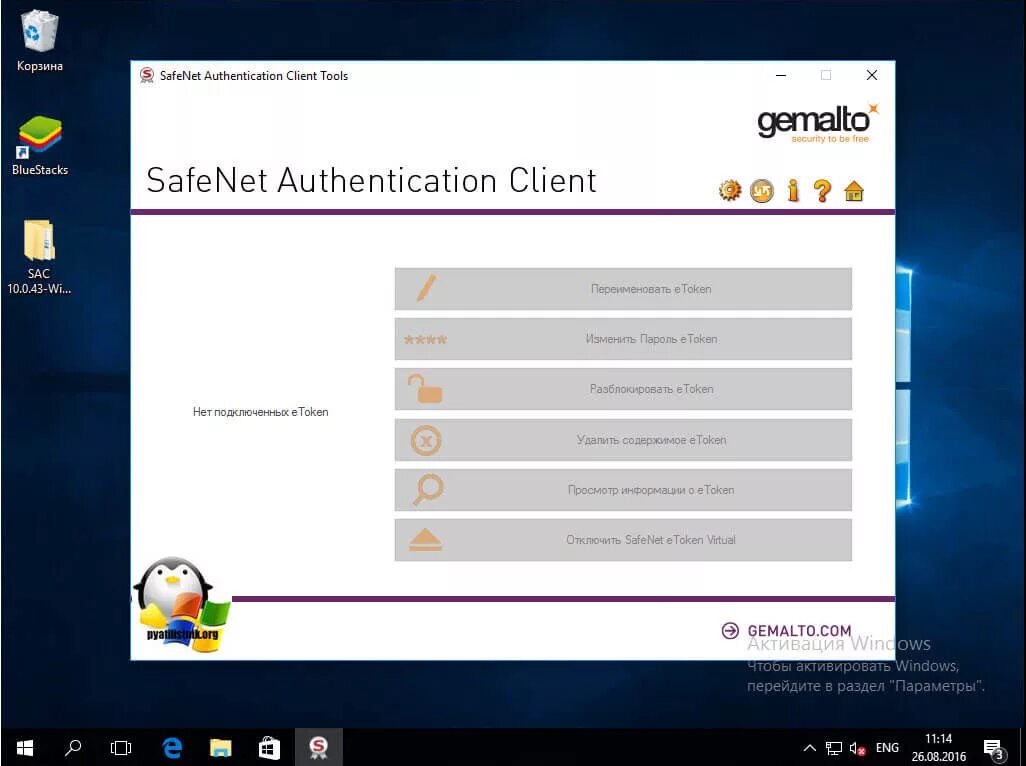Click SafeNet taskbar application icon

[318, 747]
